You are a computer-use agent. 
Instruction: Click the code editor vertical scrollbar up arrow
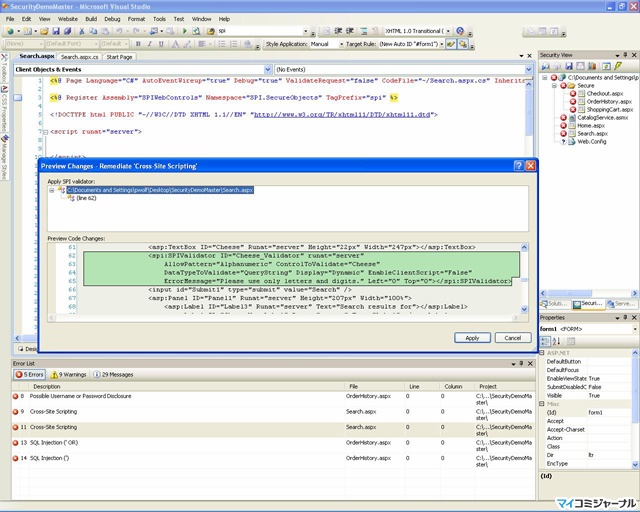coord(528,84)
